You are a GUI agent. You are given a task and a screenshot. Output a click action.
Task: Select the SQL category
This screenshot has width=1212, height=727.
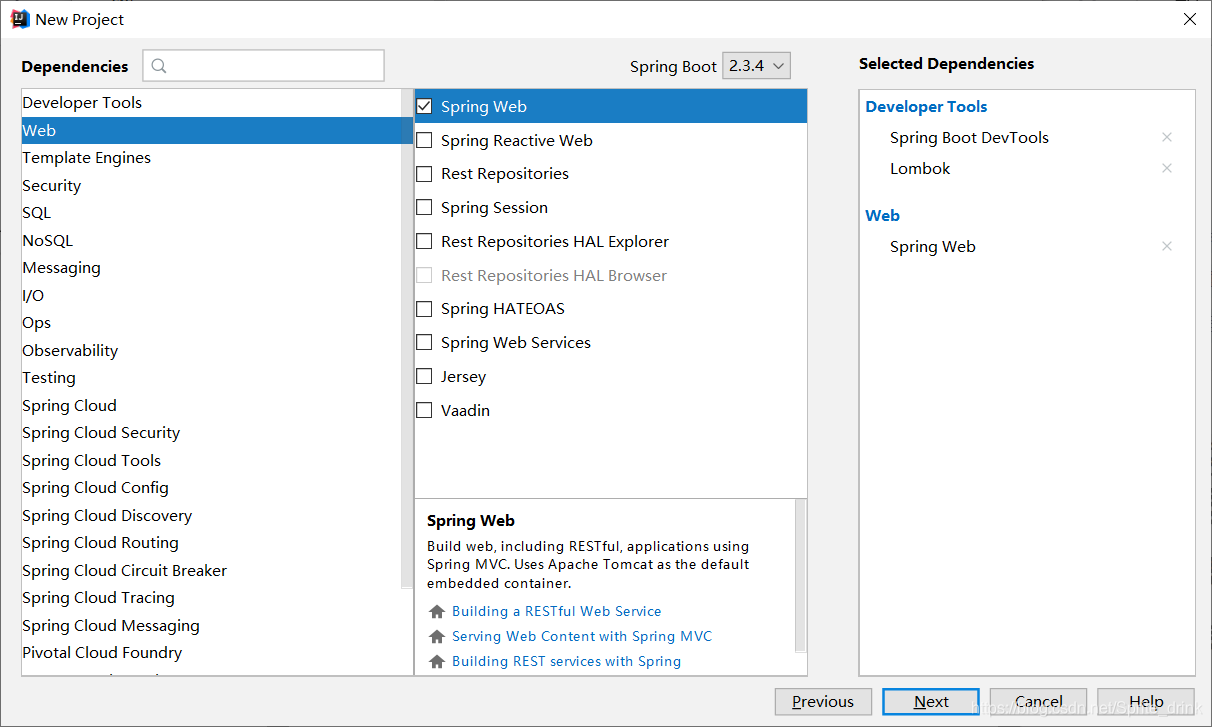pos(211,213)
